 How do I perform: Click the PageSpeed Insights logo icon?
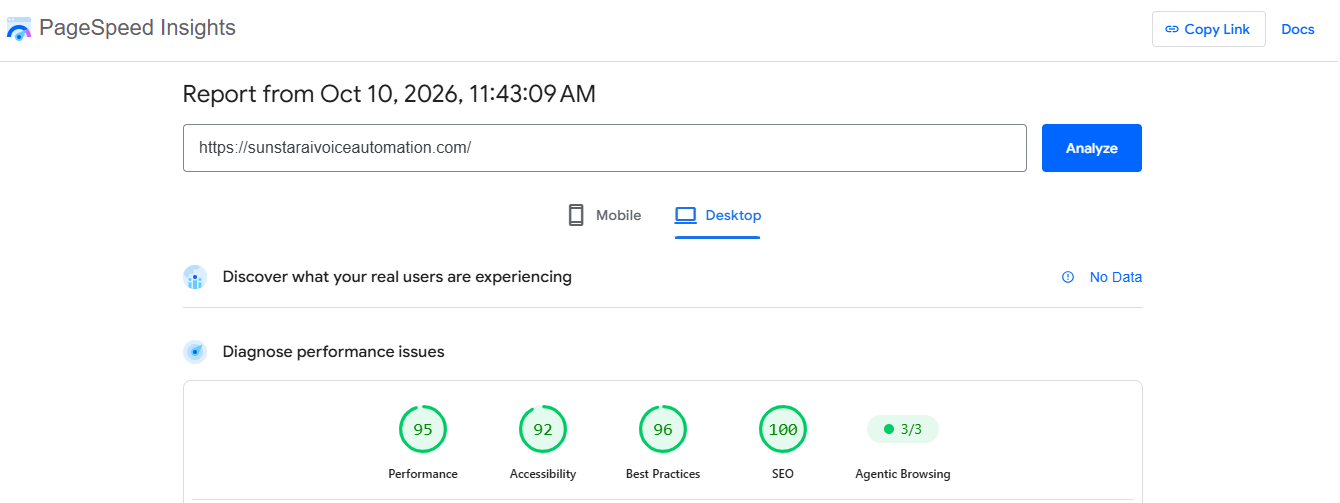[x=19, y=28]
